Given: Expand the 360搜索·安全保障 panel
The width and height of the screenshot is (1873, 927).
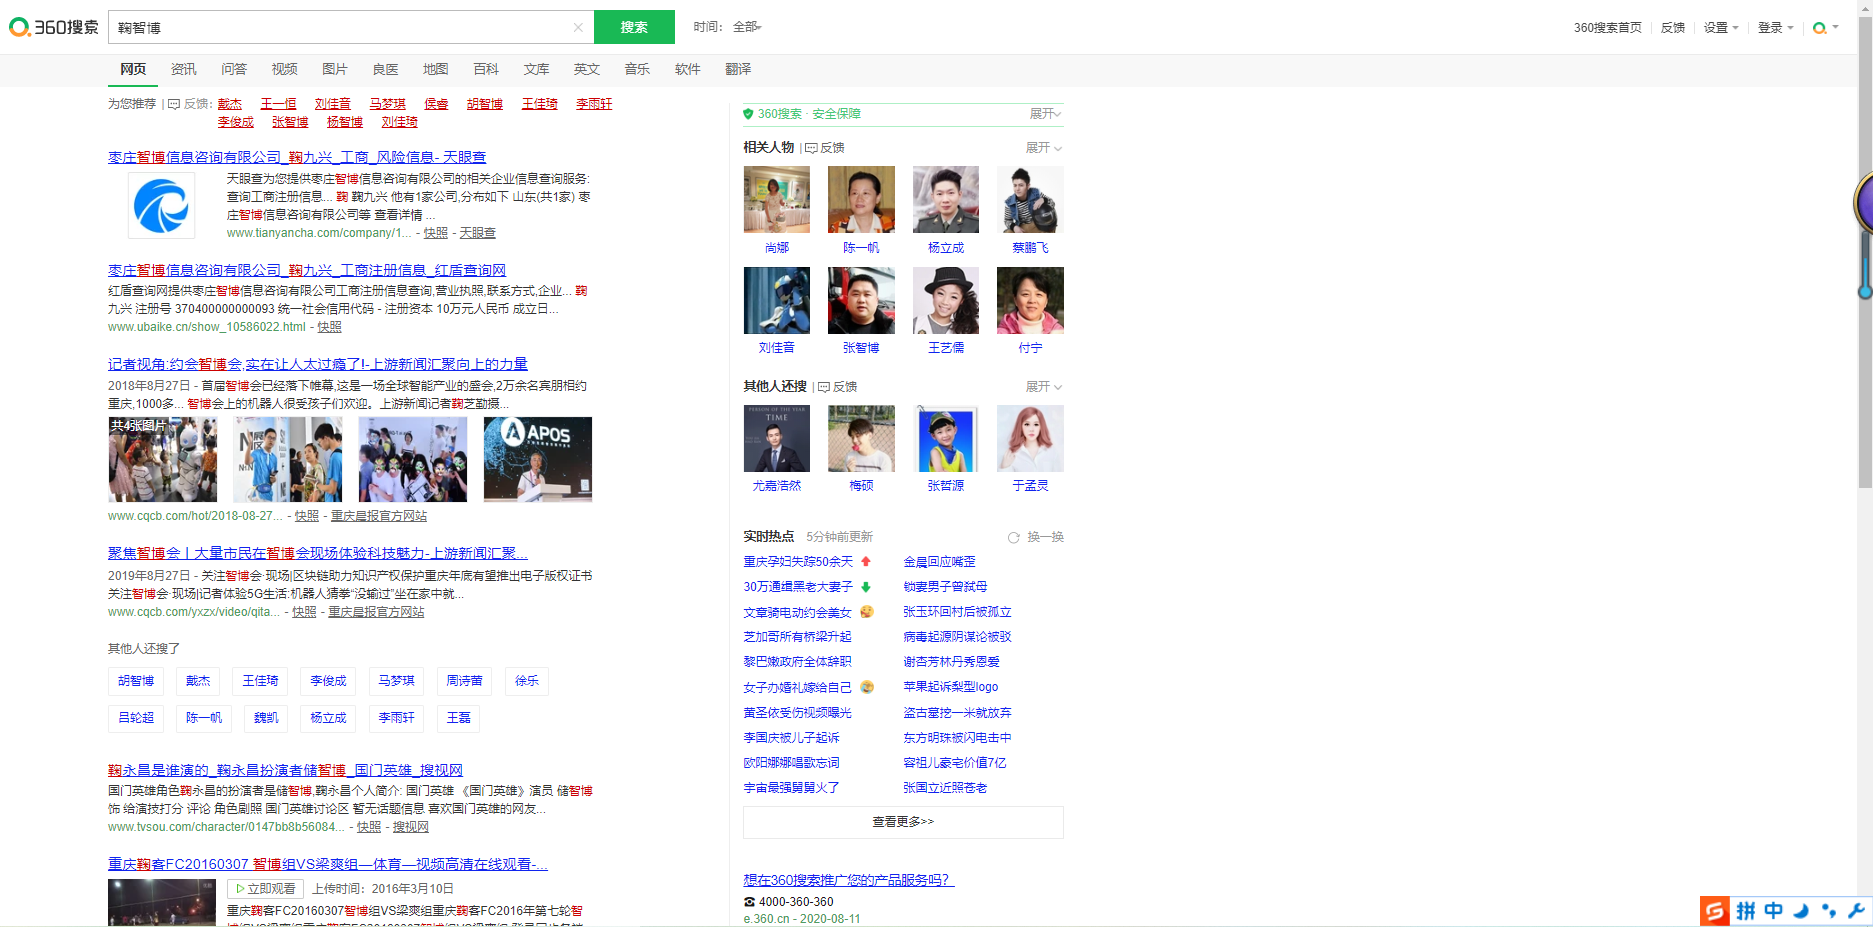Looking at the screenshot, I should (x=1046, y=114).
